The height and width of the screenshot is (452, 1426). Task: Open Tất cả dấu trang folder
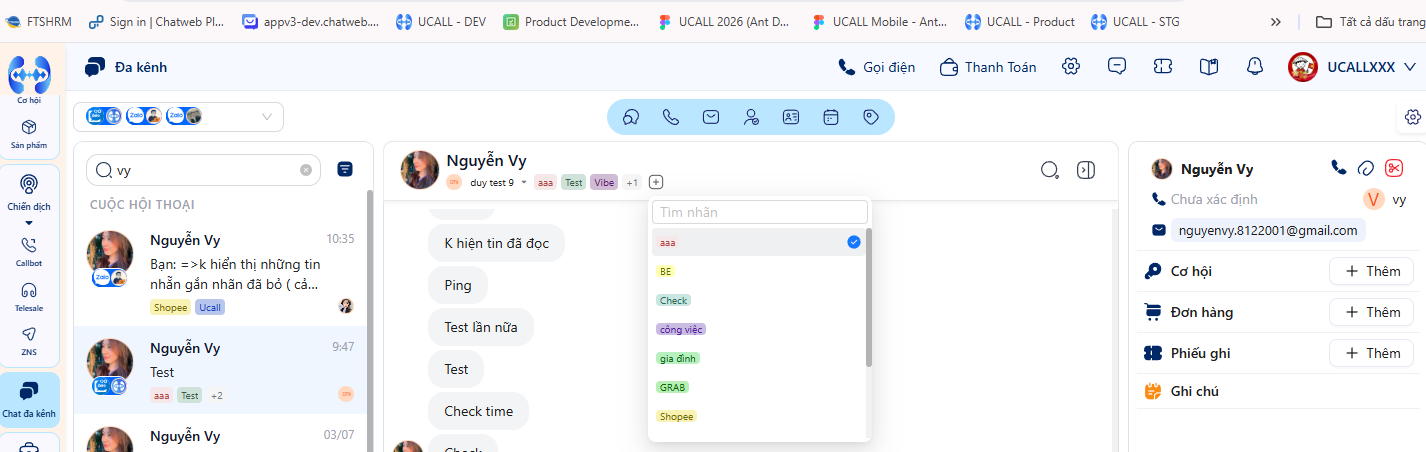[x=1370, y=21]
